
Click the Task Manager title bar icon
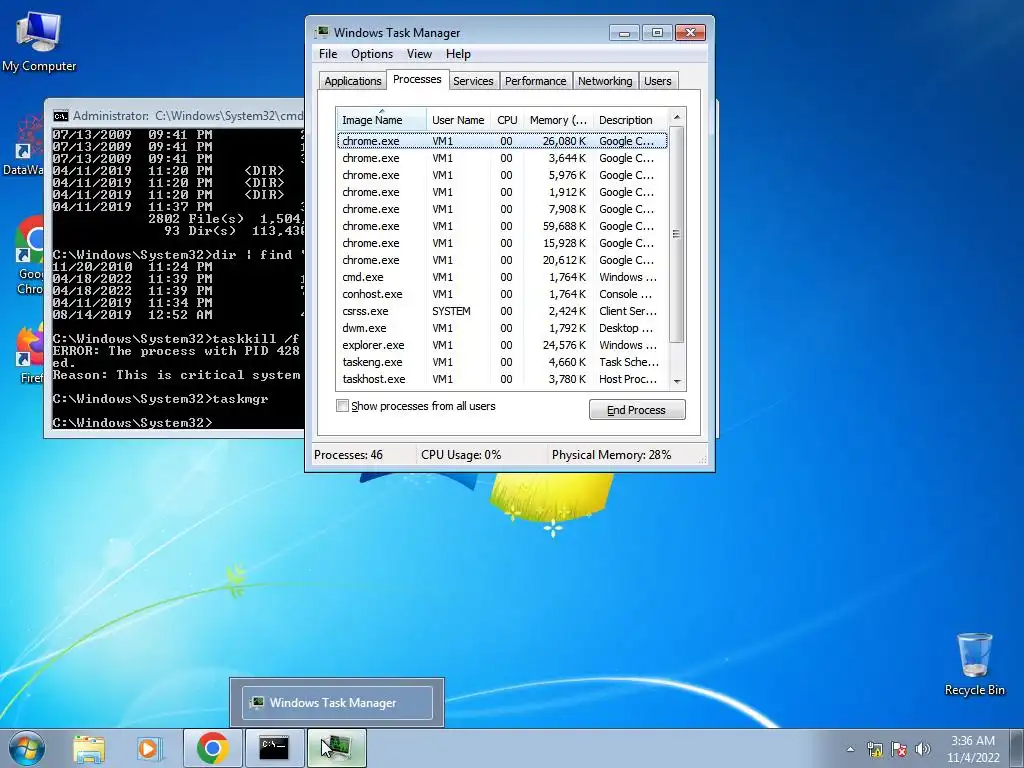click(x=322, y=32)
